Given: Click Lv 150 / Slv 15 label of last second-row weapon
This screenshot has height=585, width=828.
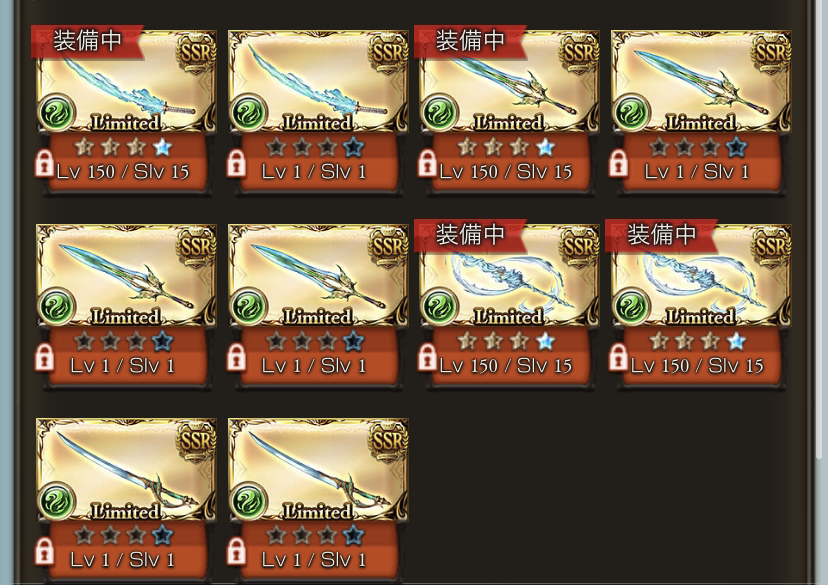Looking at the screenshot, I should 697,366.
